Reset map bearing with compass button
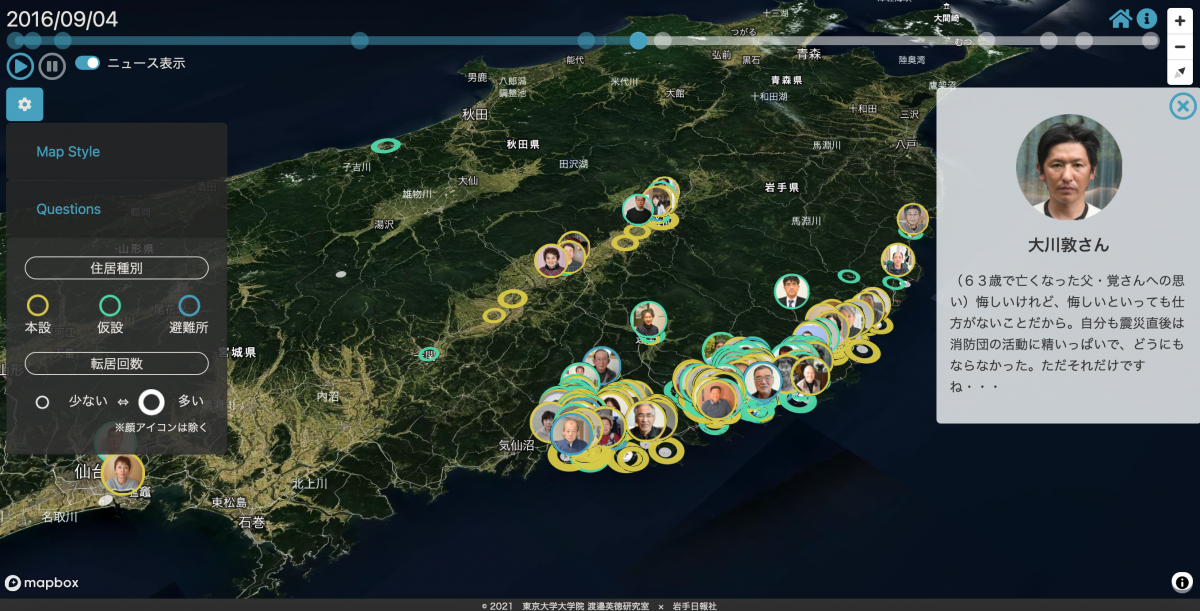This screenshot has height=611, width=1200. 1180,72
